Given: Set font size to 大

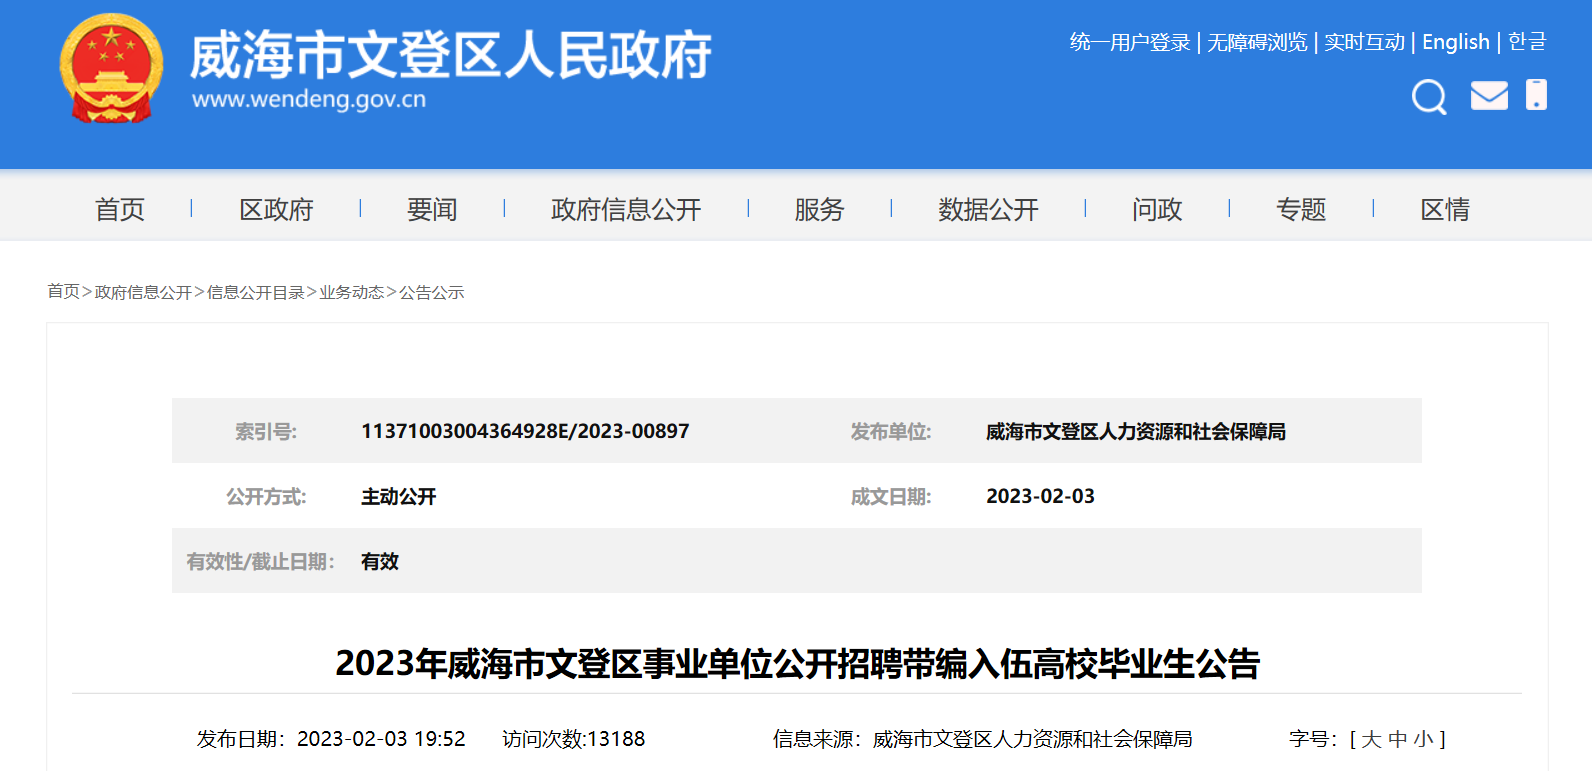Looking at the screenshot, I should (1371, 739).
